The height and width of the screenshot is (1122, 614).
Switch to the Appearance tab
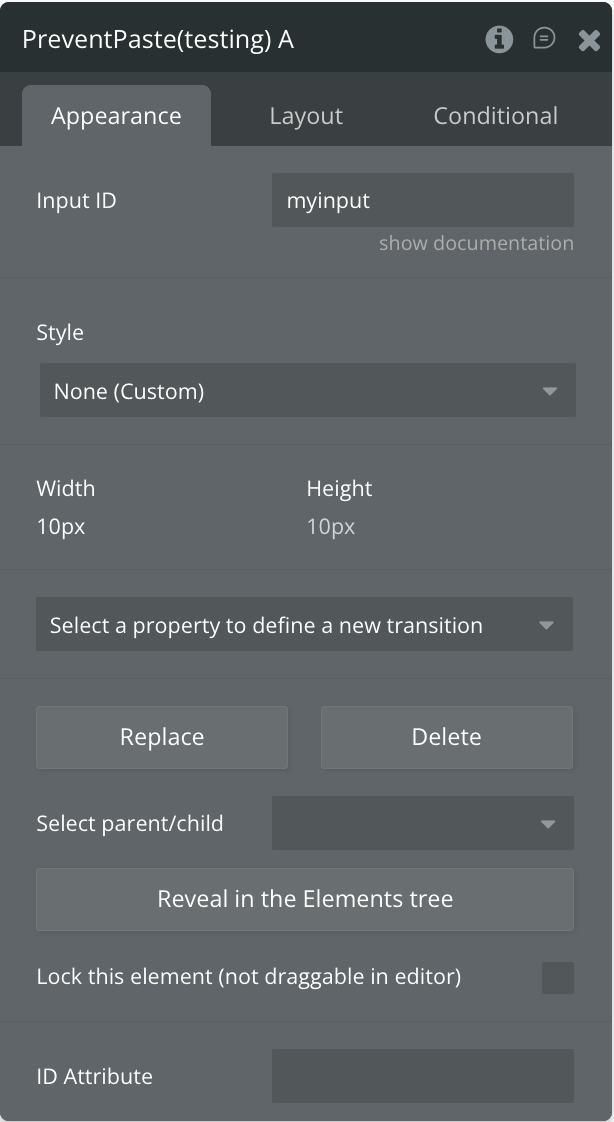point(116,116)
